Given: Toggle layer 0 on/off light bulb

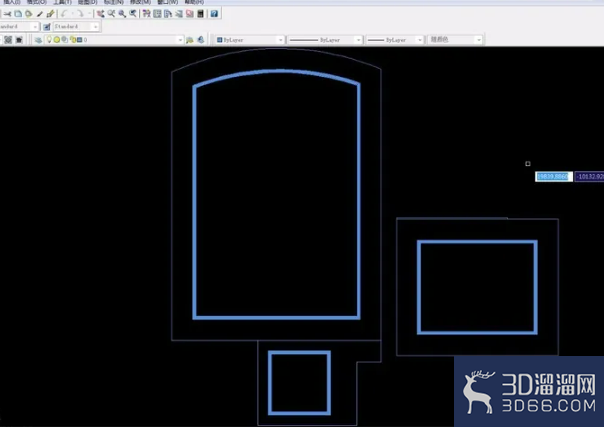Looking at the screenshot, I should [49, 40].
